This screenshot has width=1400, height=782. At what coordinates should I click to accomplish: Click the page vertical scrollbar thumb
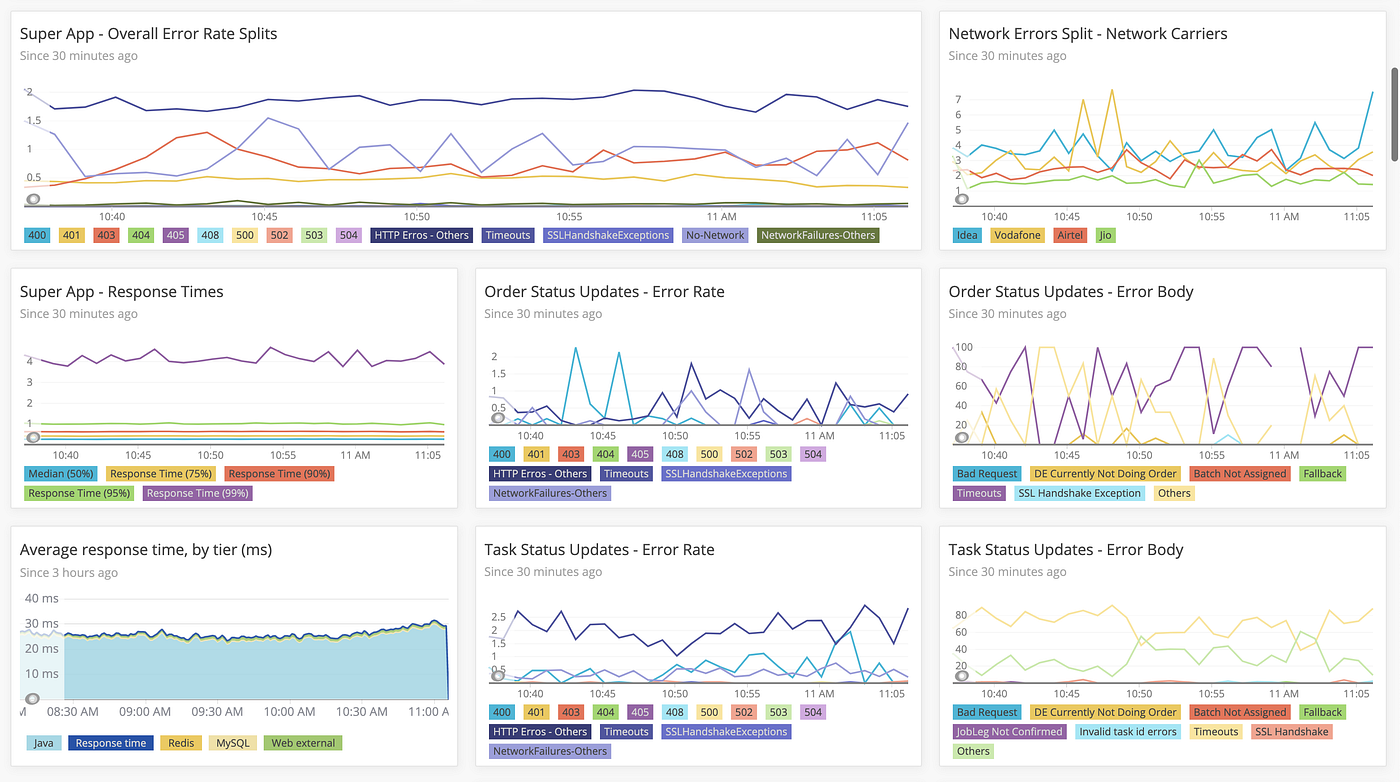[x=1395, y=94]
